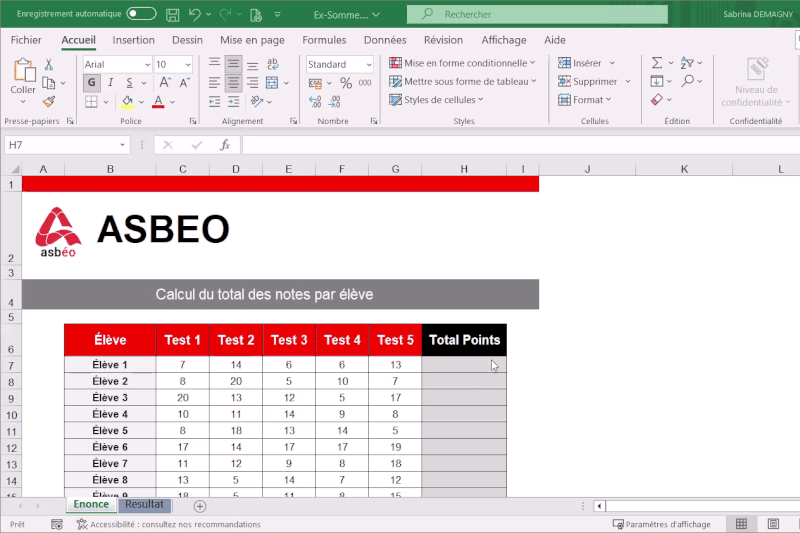Toggle Bold (G) formatting
800x533 pixels.
pyautogui.click(x=91, y=82)
